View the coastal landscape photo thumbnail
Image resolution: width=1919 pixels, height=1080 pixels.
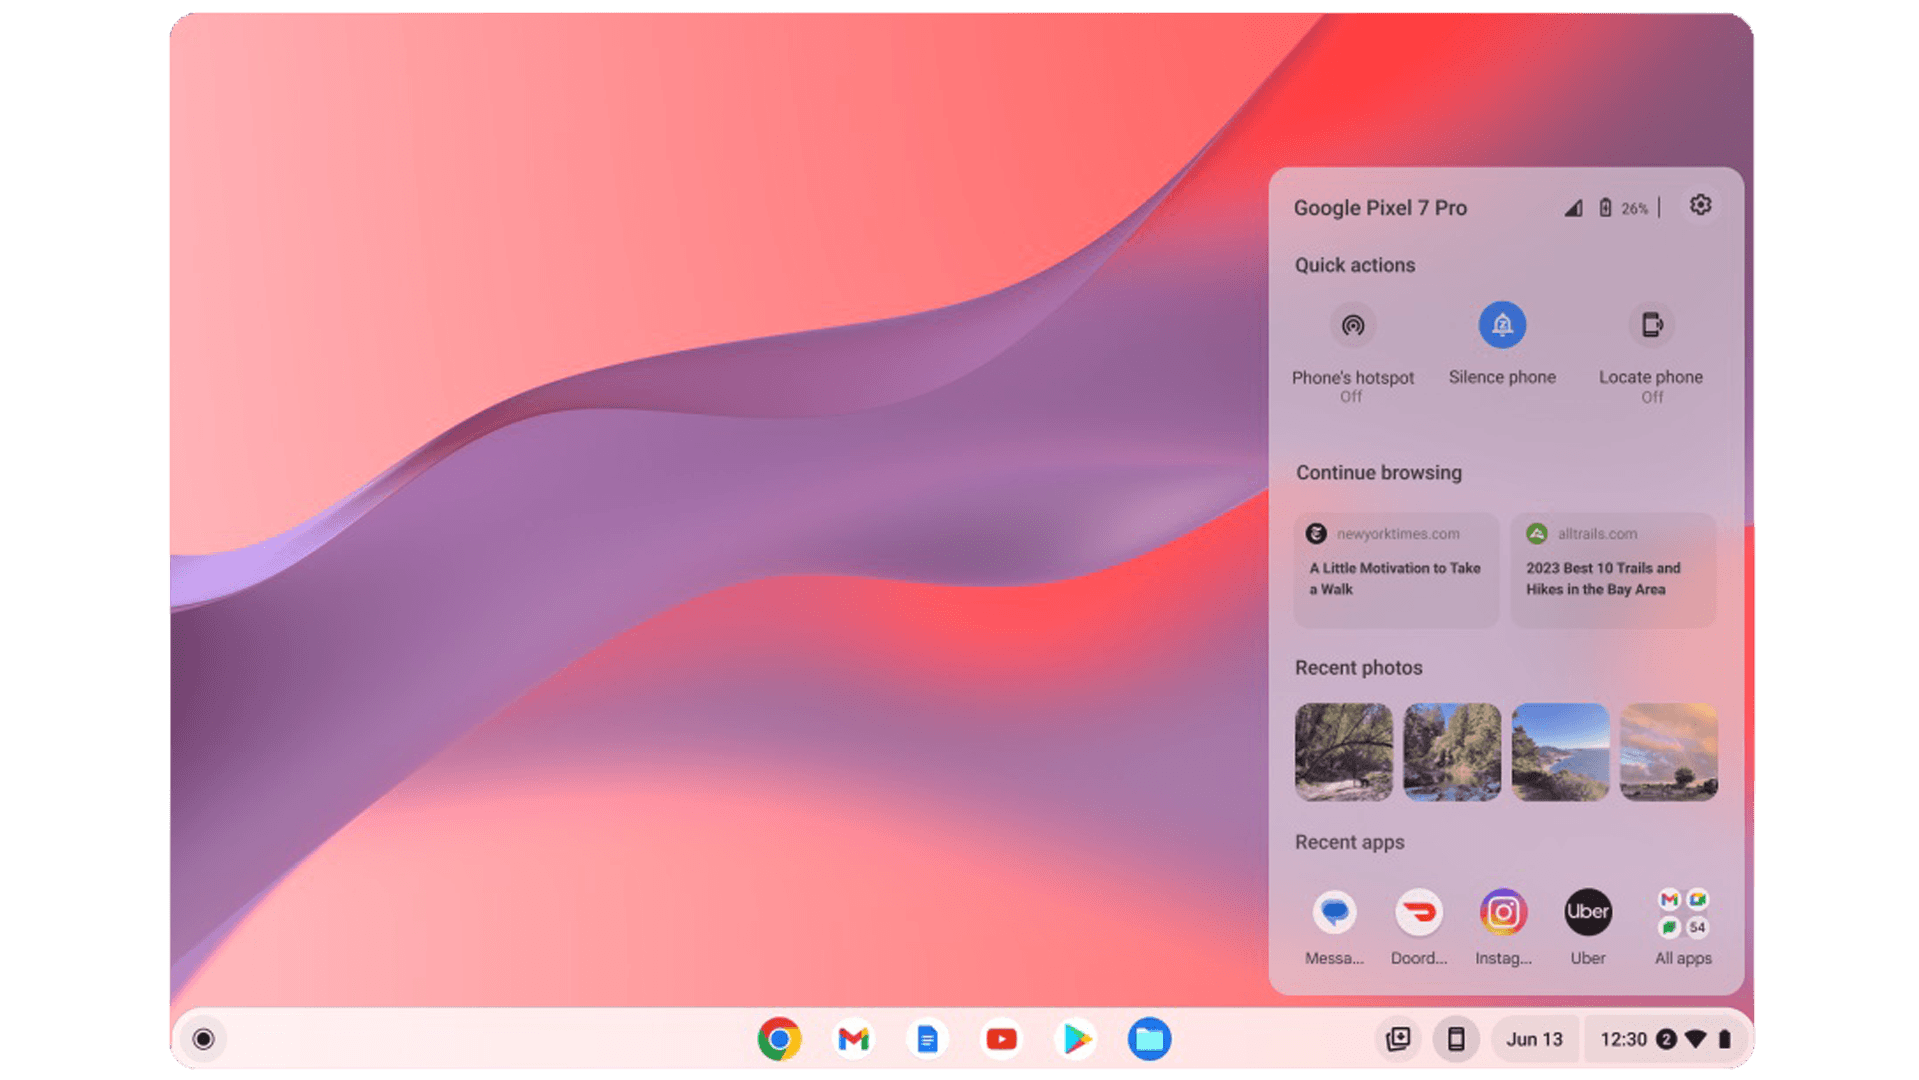[1560, 752]
